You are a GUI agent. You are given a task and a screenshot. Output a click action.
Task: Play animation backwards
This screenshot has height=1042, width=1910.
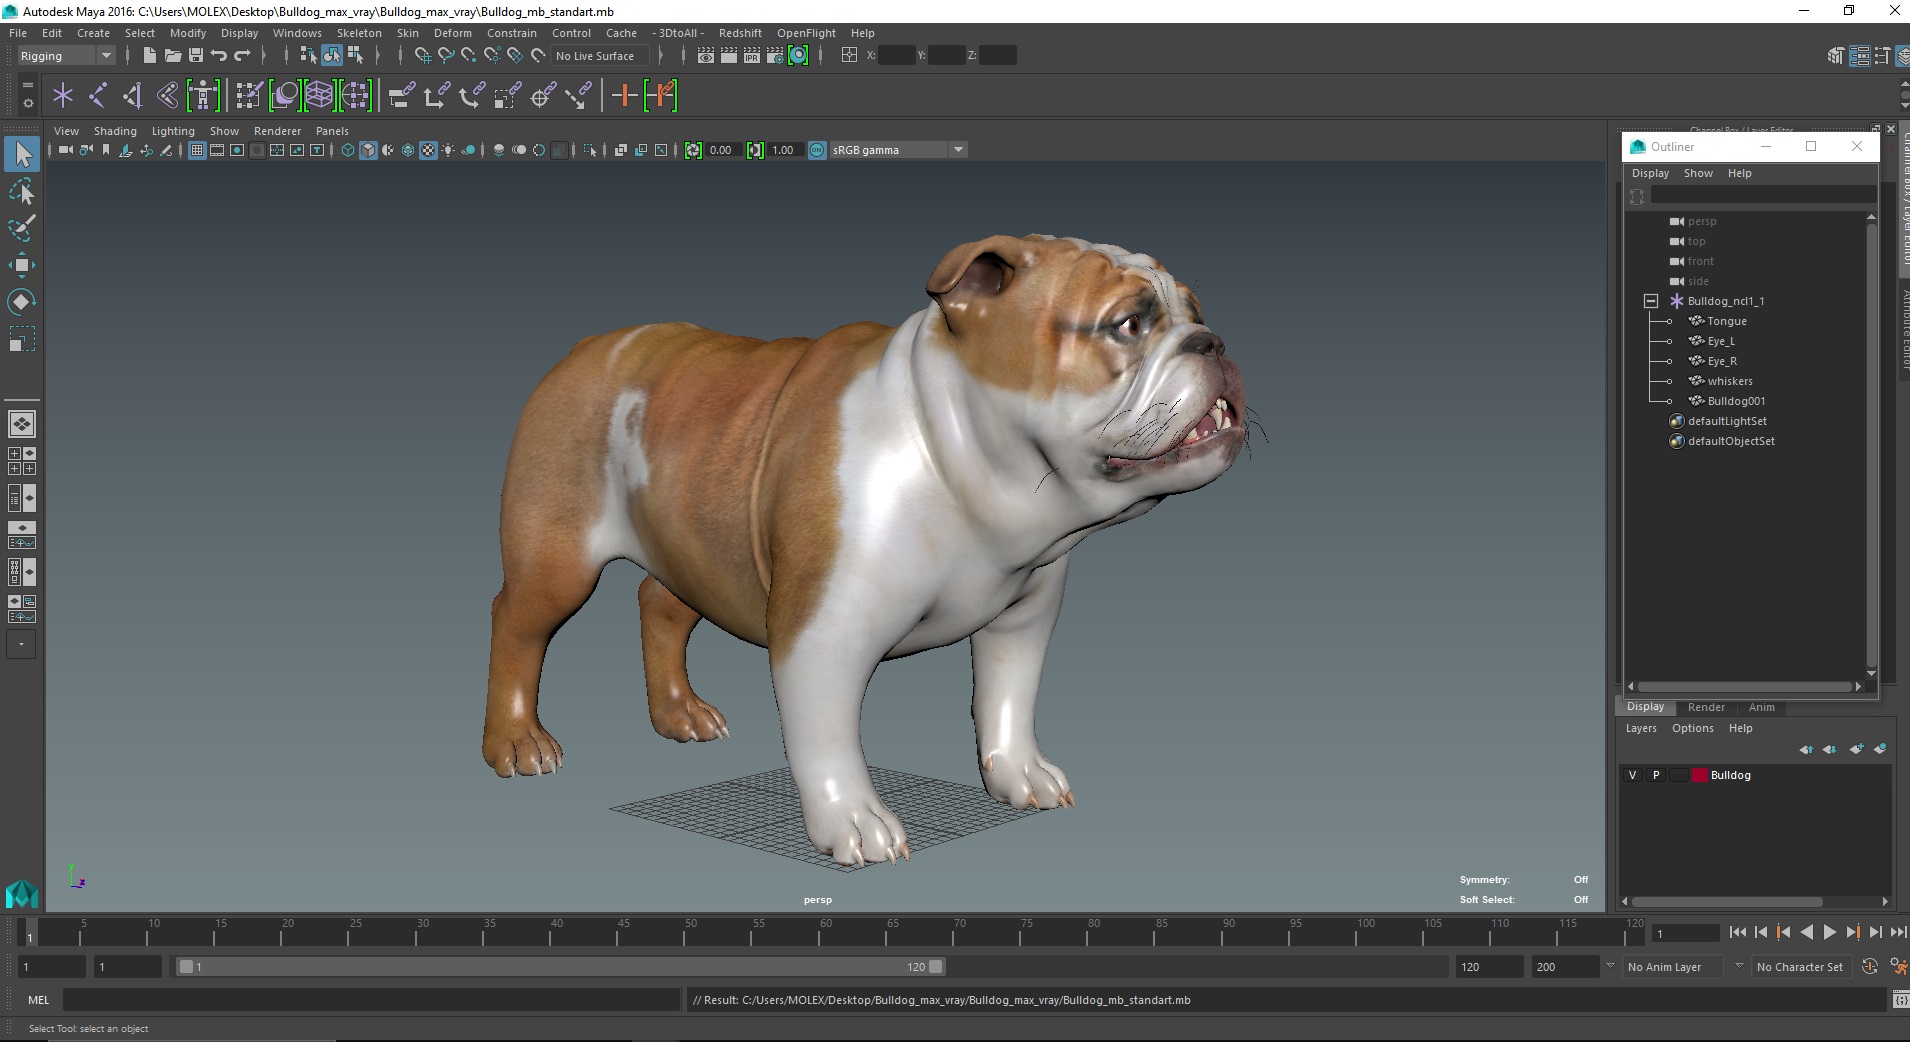point(1807,932)
